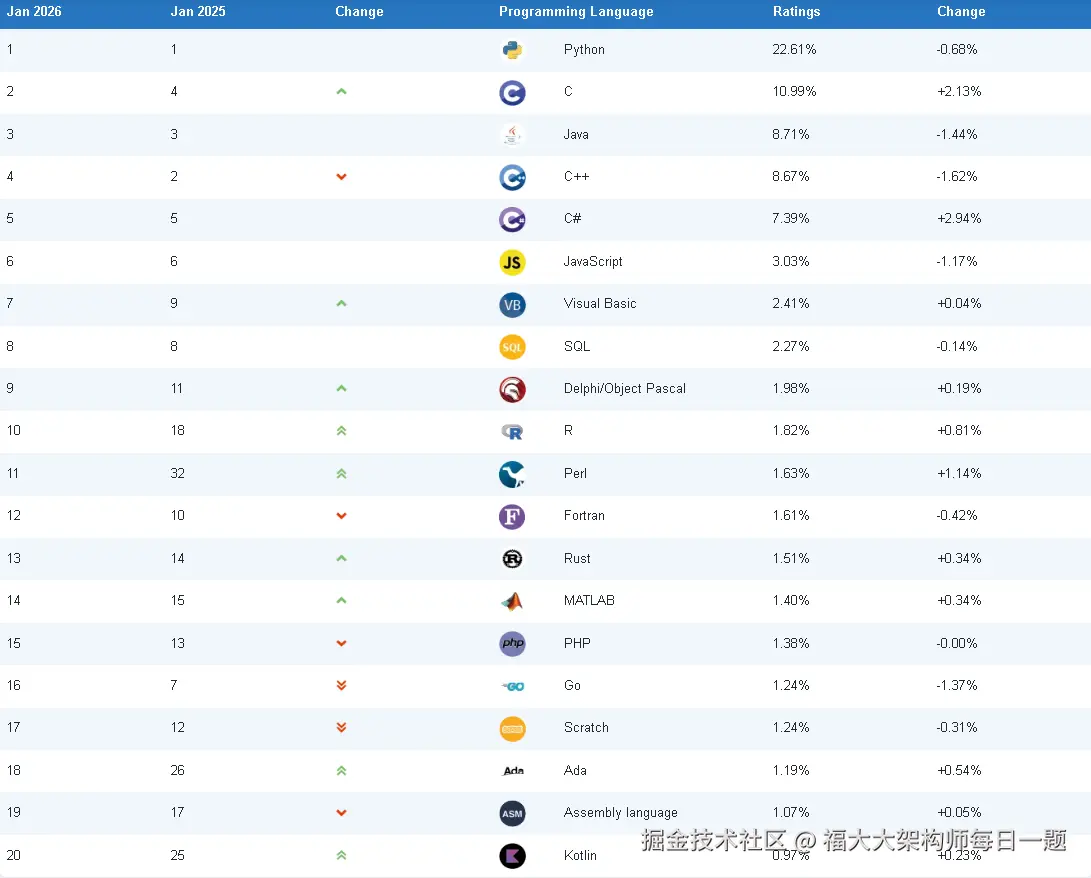Click the Programming Language column header
The width and height of the screenshot is (1091, 878).
(576, 12)
